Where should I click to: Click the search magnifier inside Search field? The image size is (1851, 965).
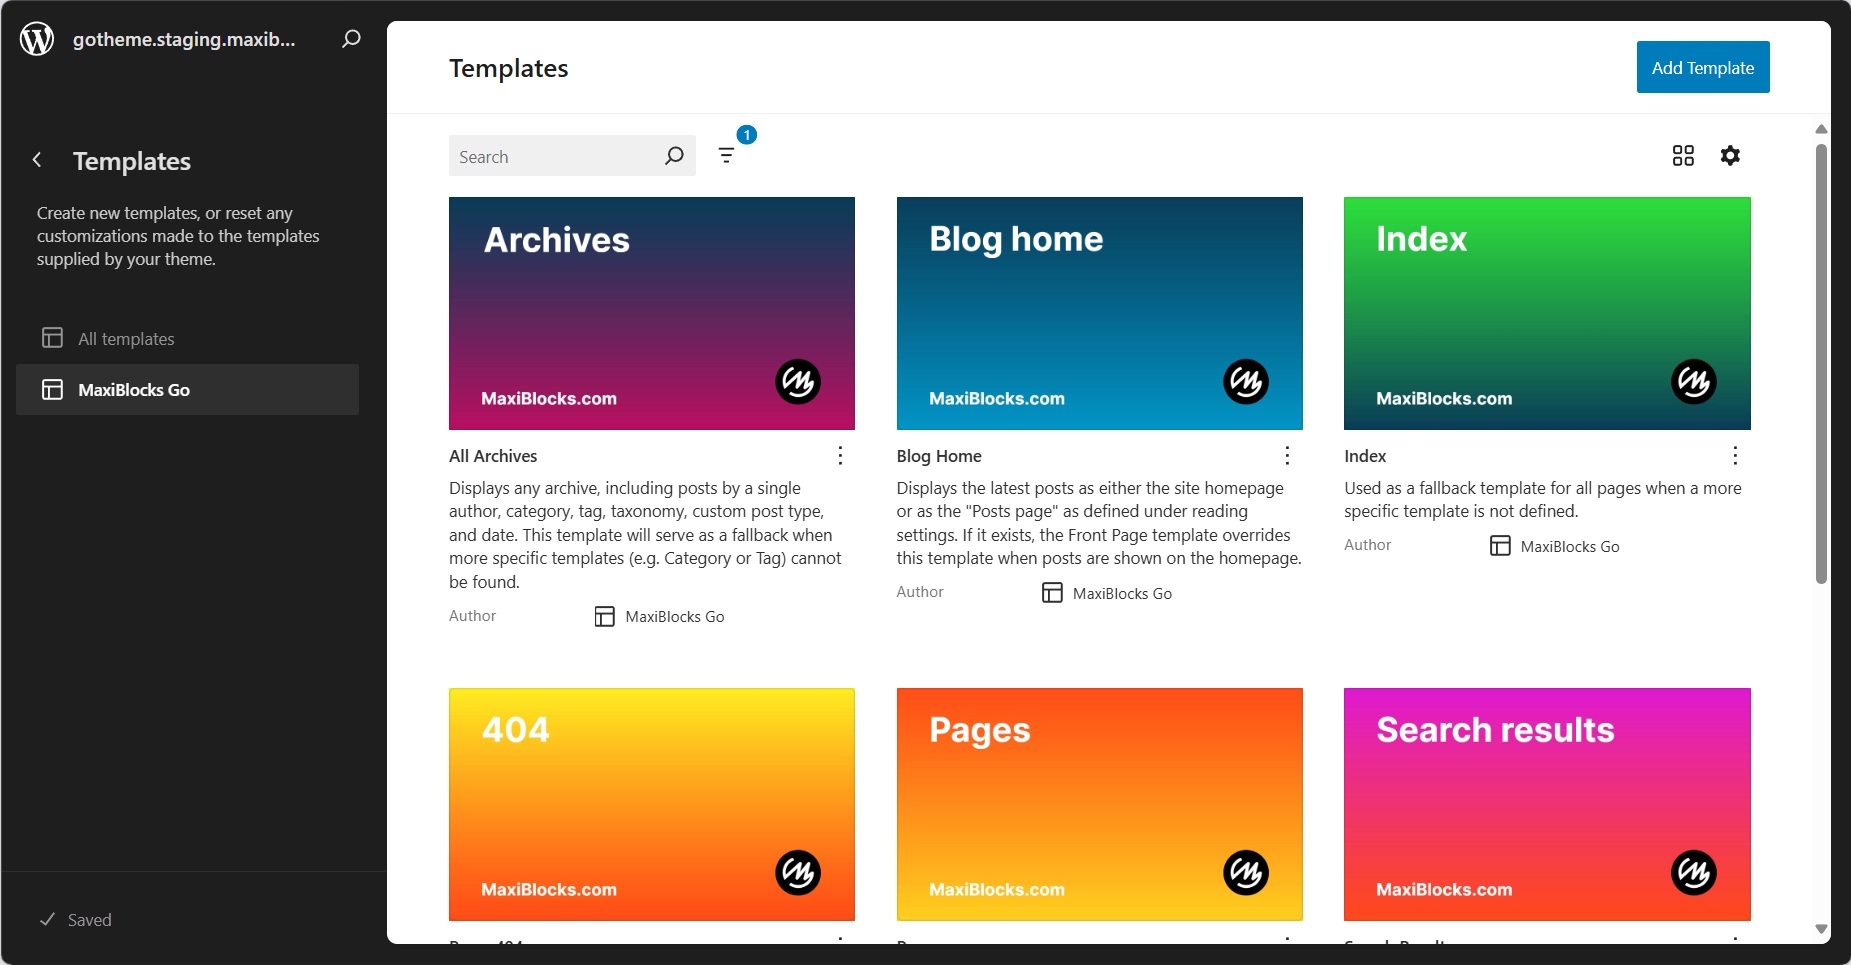tap(674, 156)
